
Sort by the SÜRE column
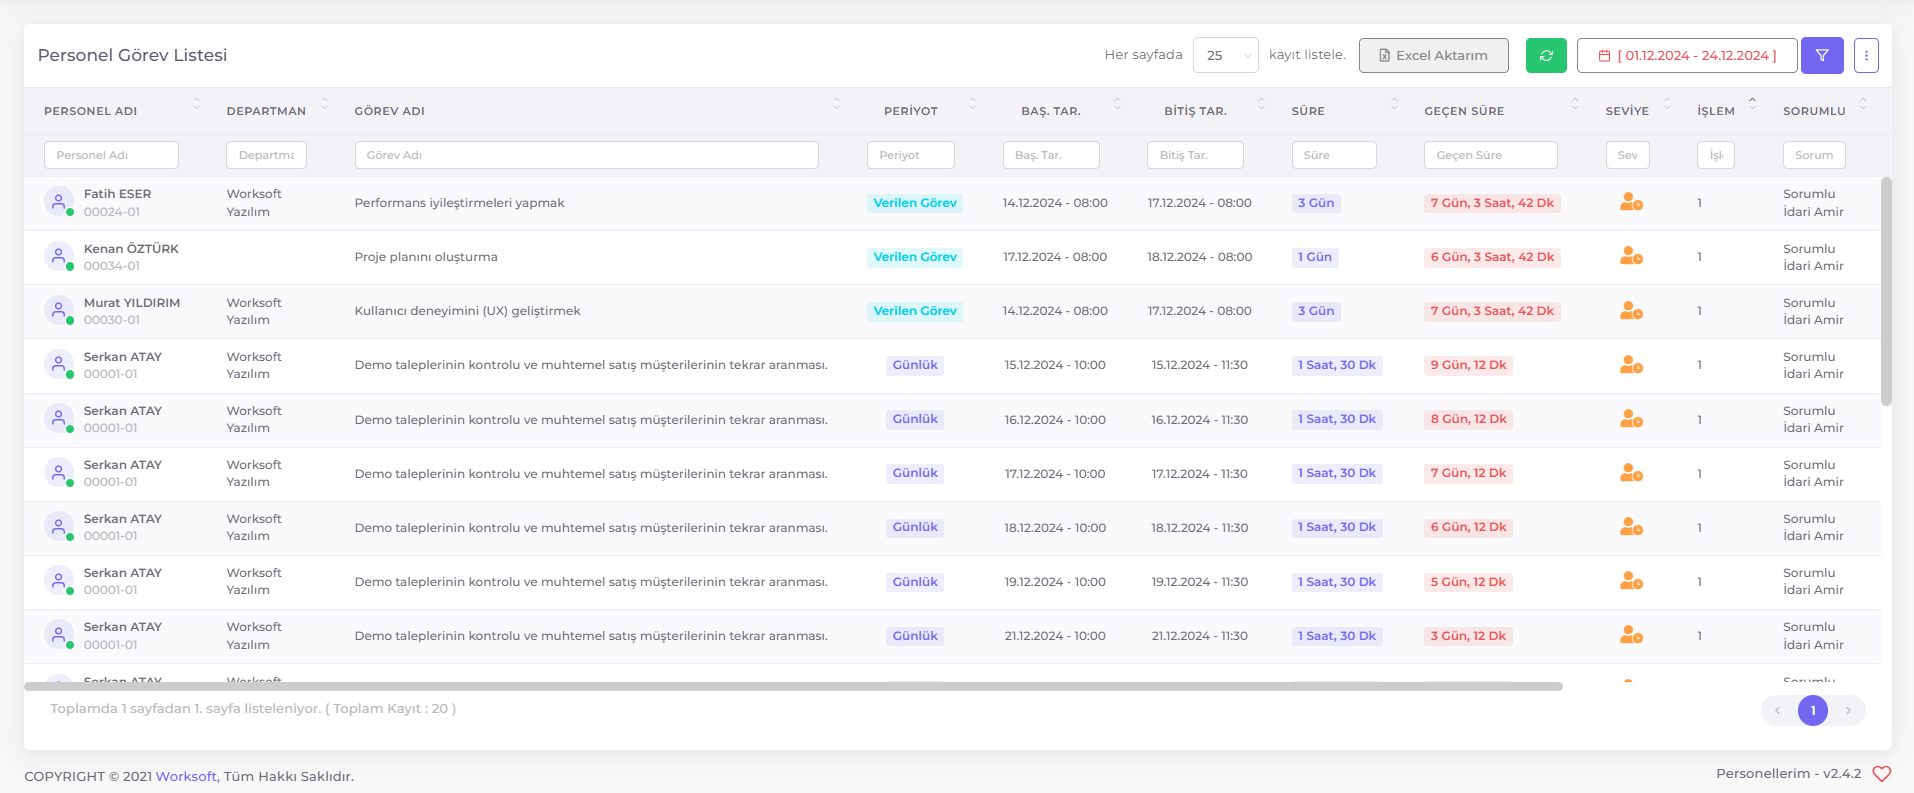[1394, 104]
